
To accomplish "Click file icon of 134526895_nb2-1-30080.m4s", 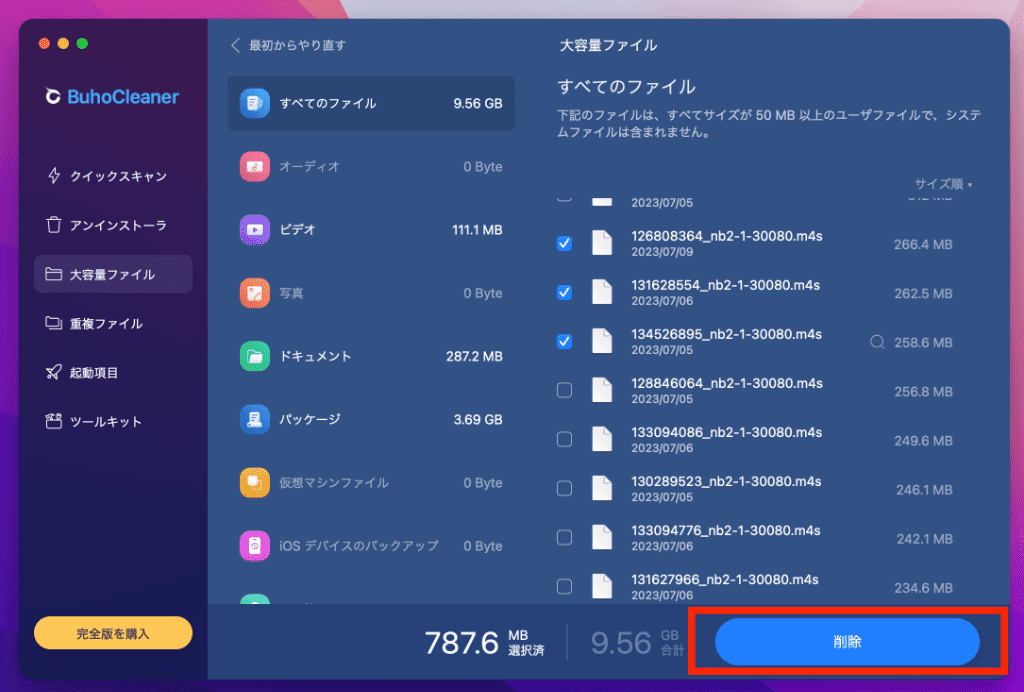I will click(x=601, y=341).
